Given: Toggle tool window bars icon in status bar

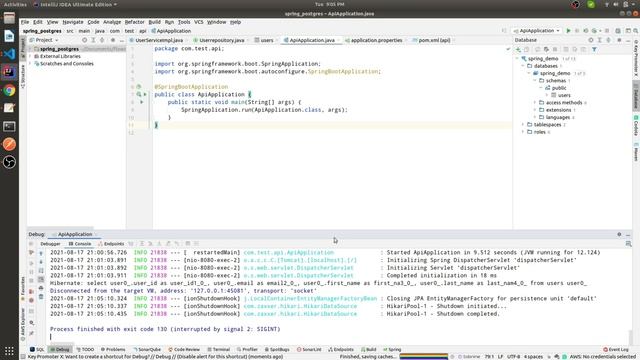Looking at the screenshot, I should click(x=23, y=357).
